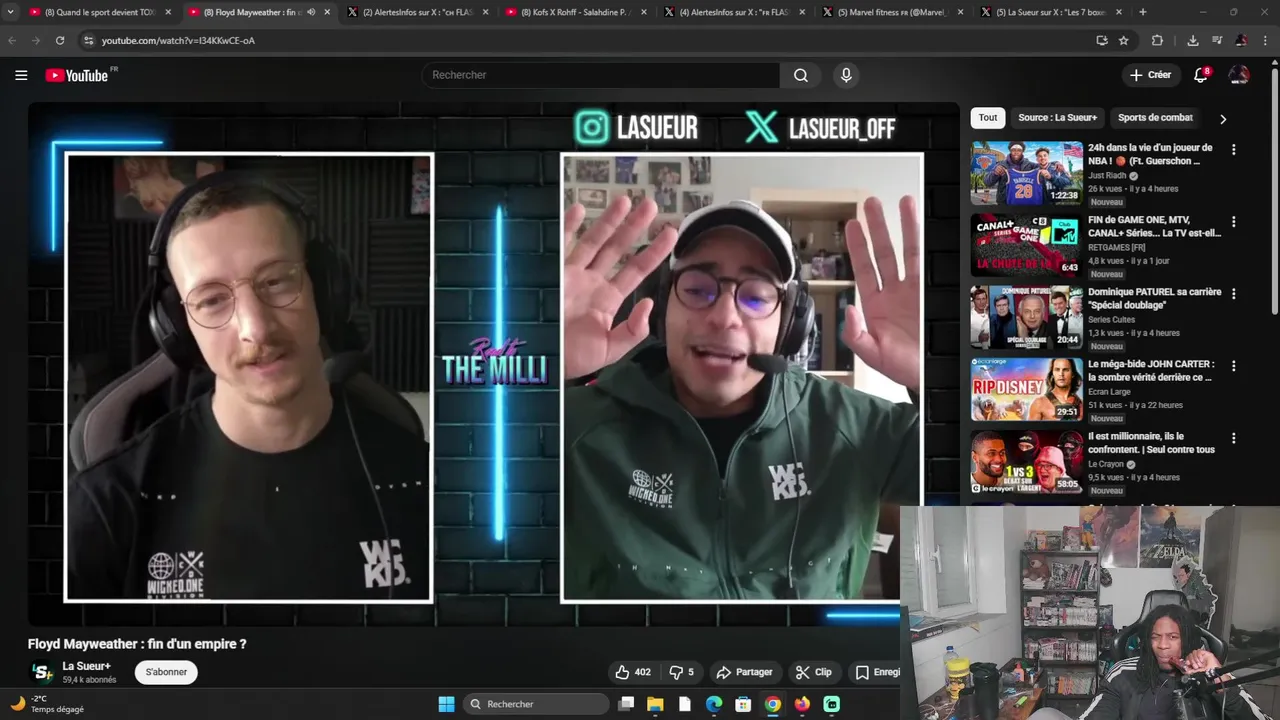Subscribe with the 'S'abonner' button
The width and height of the screenshot is (1280, 720).
click(166, 672)
